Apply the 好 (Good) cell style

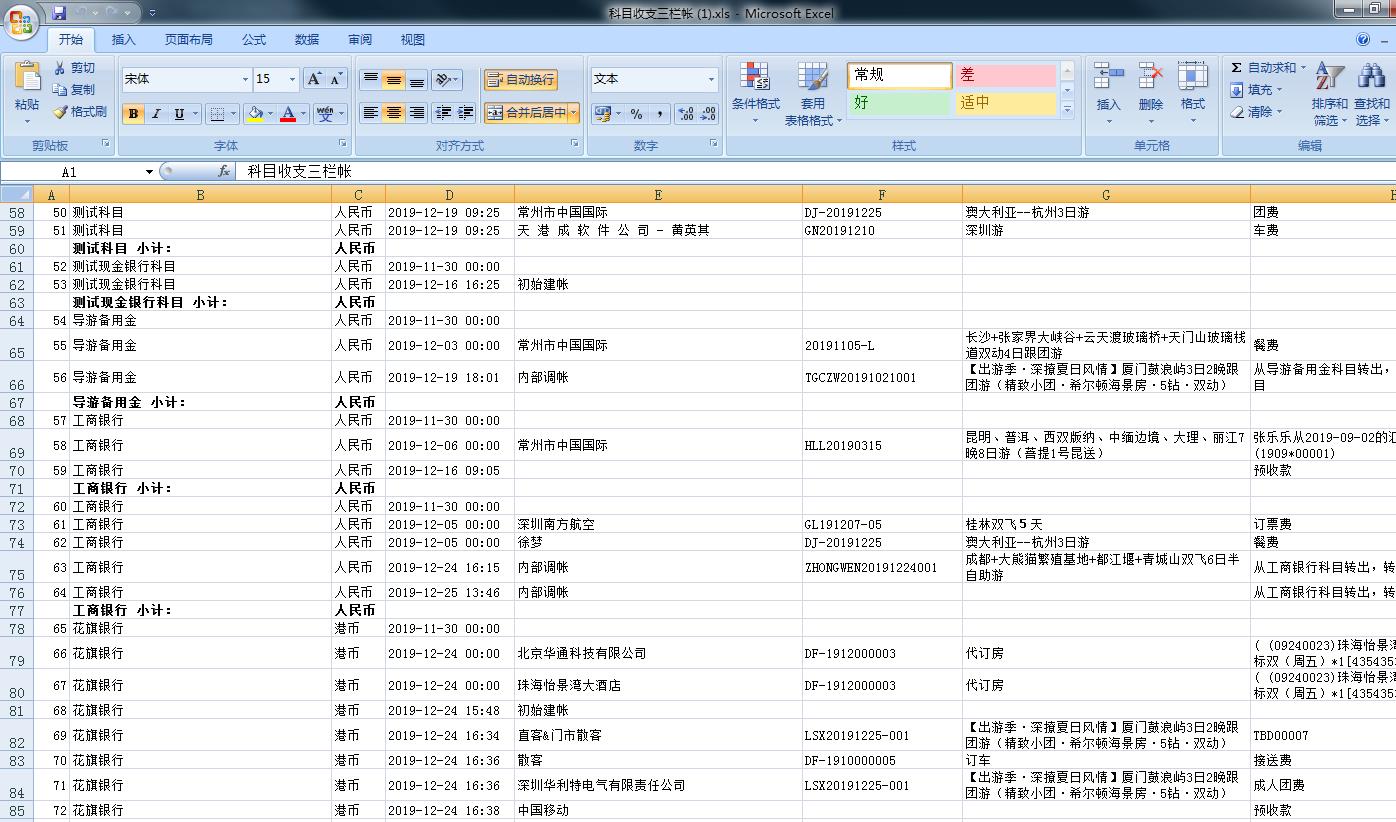coord(899,102)
